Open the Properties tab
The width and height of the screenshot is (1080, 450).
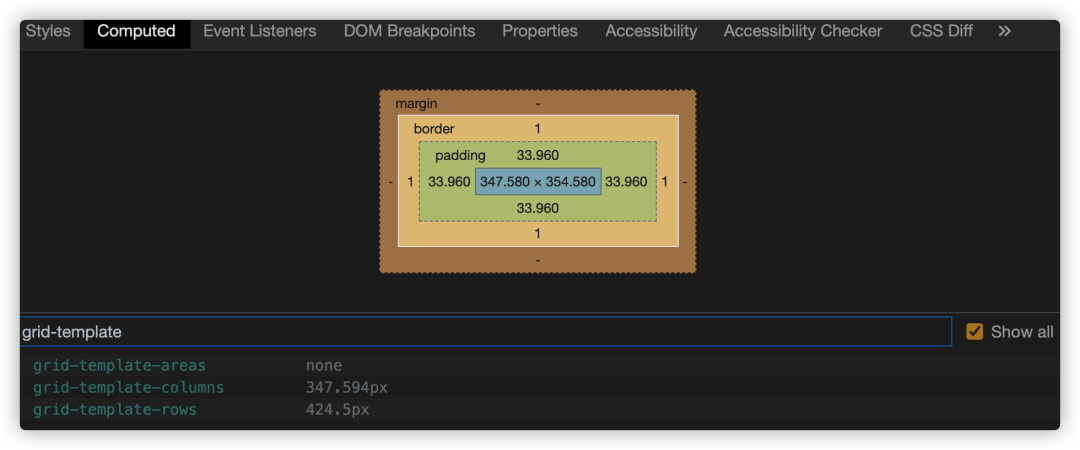click(x=539, y=31)
